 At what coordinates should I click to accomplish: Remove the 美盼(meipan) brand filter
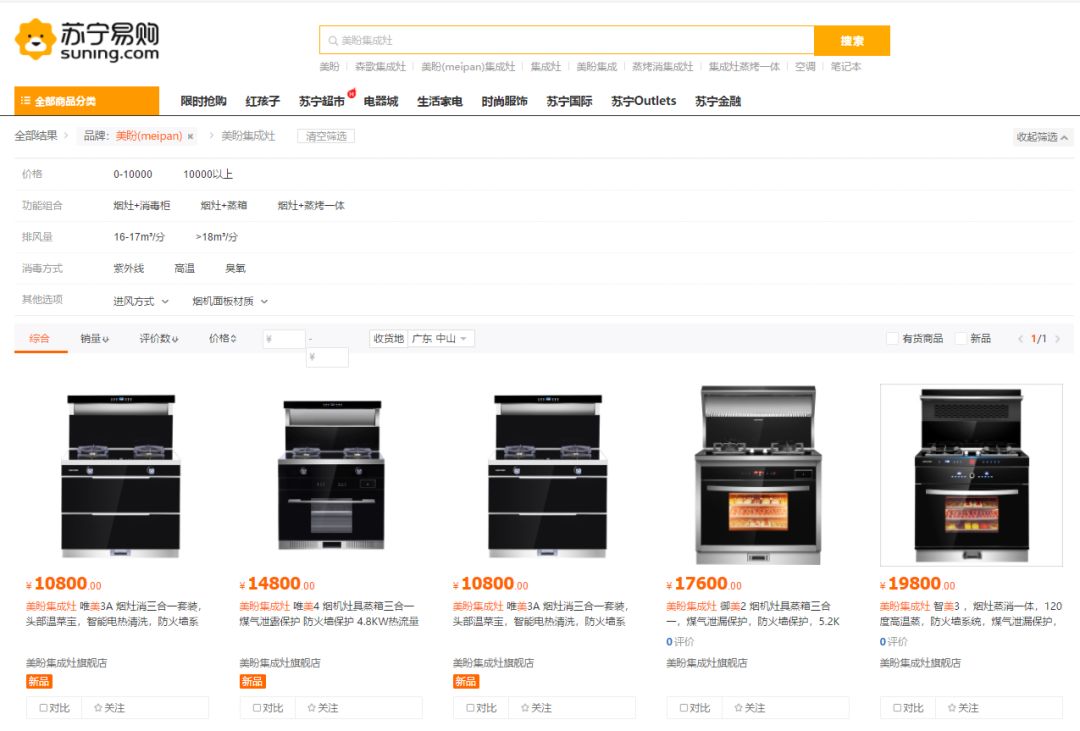coord(191,136)
